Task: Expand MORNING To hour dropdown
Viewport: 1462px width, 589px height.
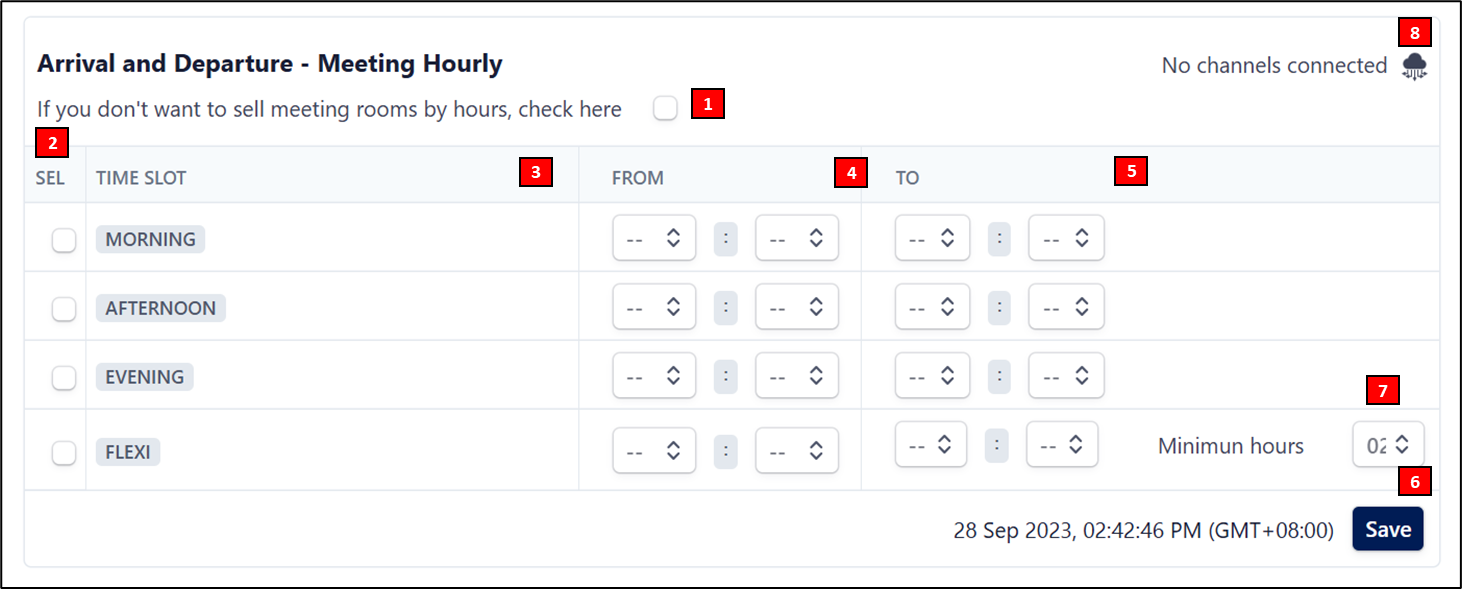Action: 932,238
